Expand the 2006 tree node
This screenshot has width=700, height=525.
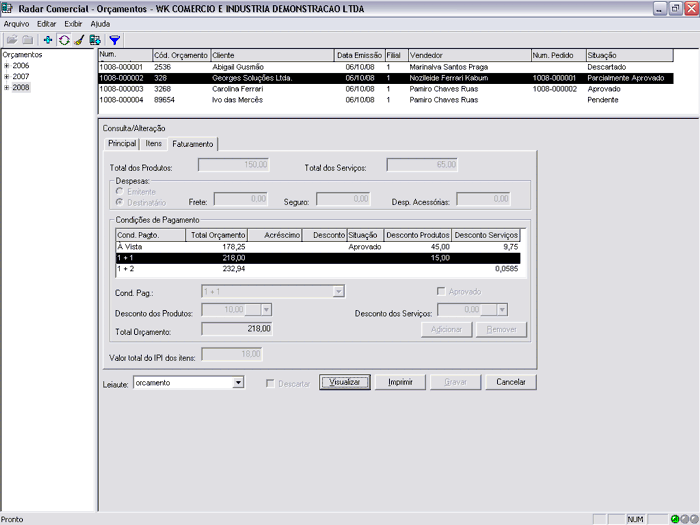[x=7, y=65]
